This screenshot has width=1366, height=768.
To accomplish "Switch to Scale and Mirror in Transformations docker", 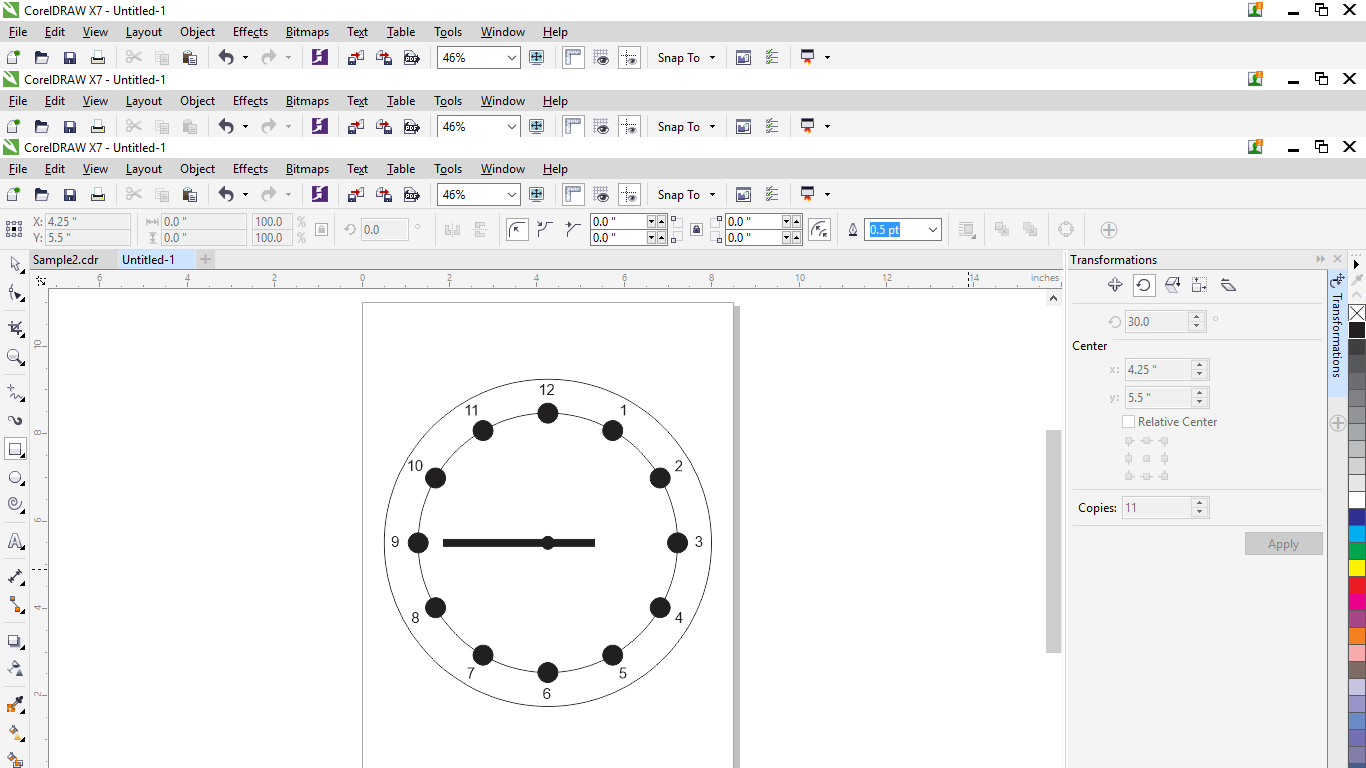I will tap(1172, 285).
